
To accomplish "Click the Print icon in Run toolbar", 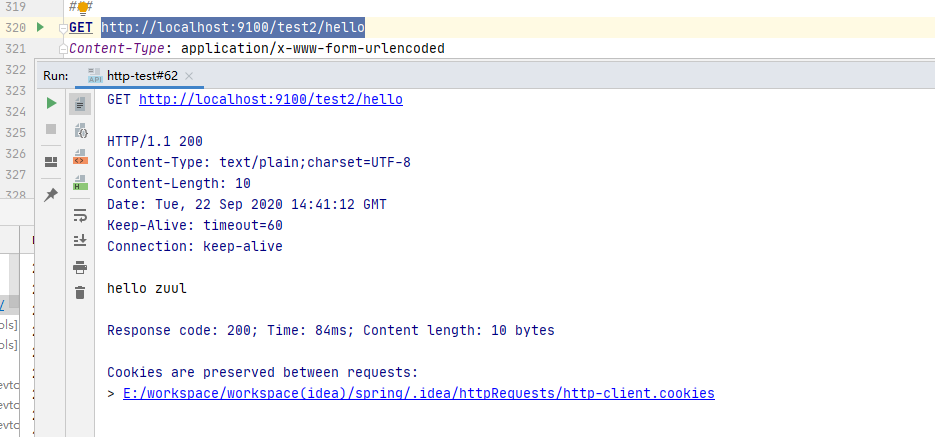I will click(x=80, y=267).
